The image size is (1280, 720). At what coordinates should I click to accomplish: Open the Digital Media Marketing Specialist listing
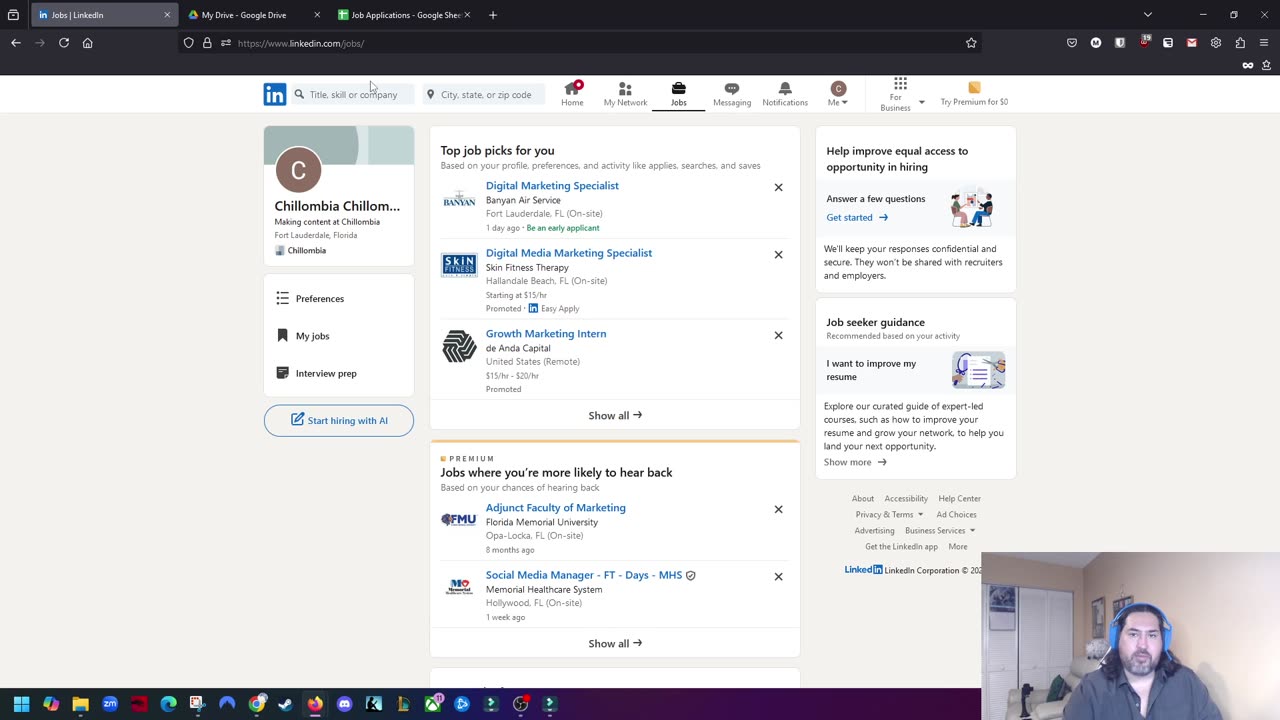point(569,253)
